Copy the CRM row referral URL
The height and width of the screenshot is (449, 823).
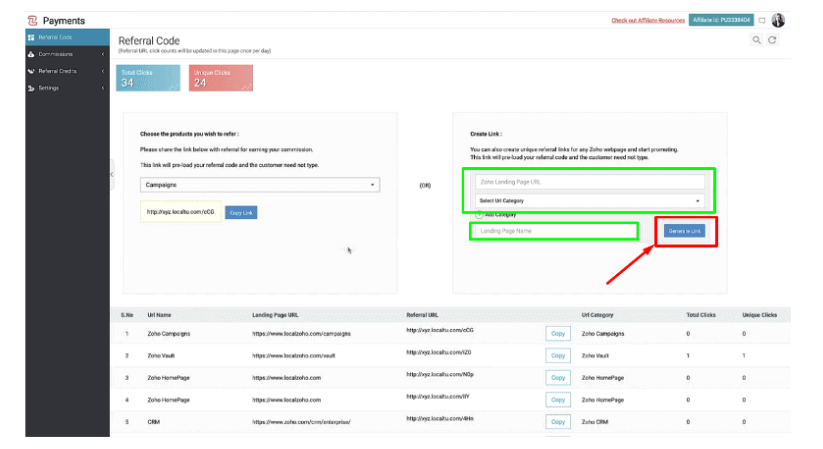point(557,422)
